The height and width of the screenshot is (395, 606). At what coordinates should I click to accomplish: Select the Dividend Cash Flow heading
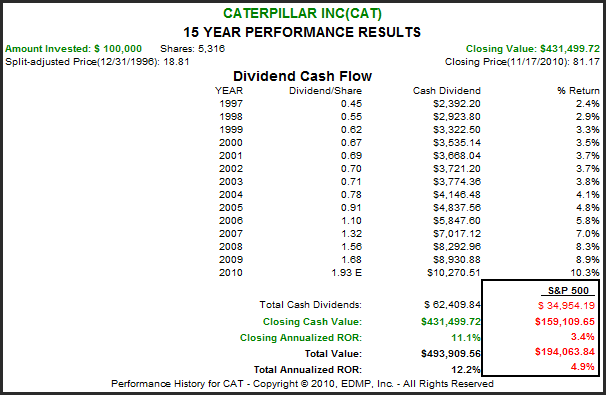click(x=302, y=76)
